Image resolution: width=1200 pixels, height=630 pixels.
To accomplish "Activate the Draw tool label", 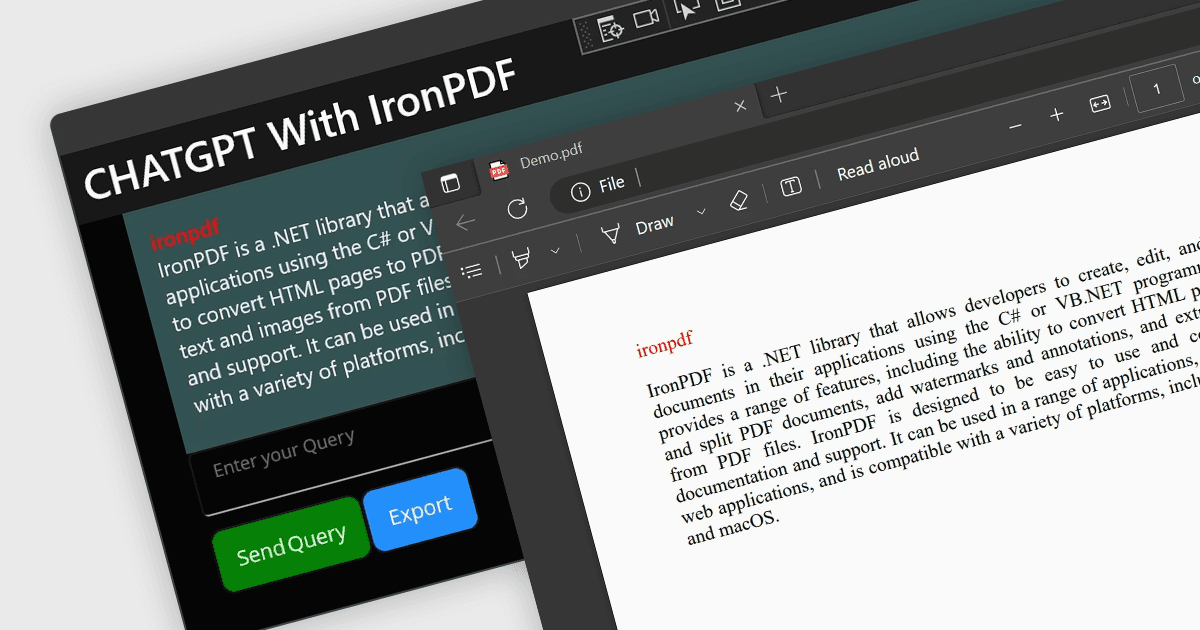I will tap(655, 225).
